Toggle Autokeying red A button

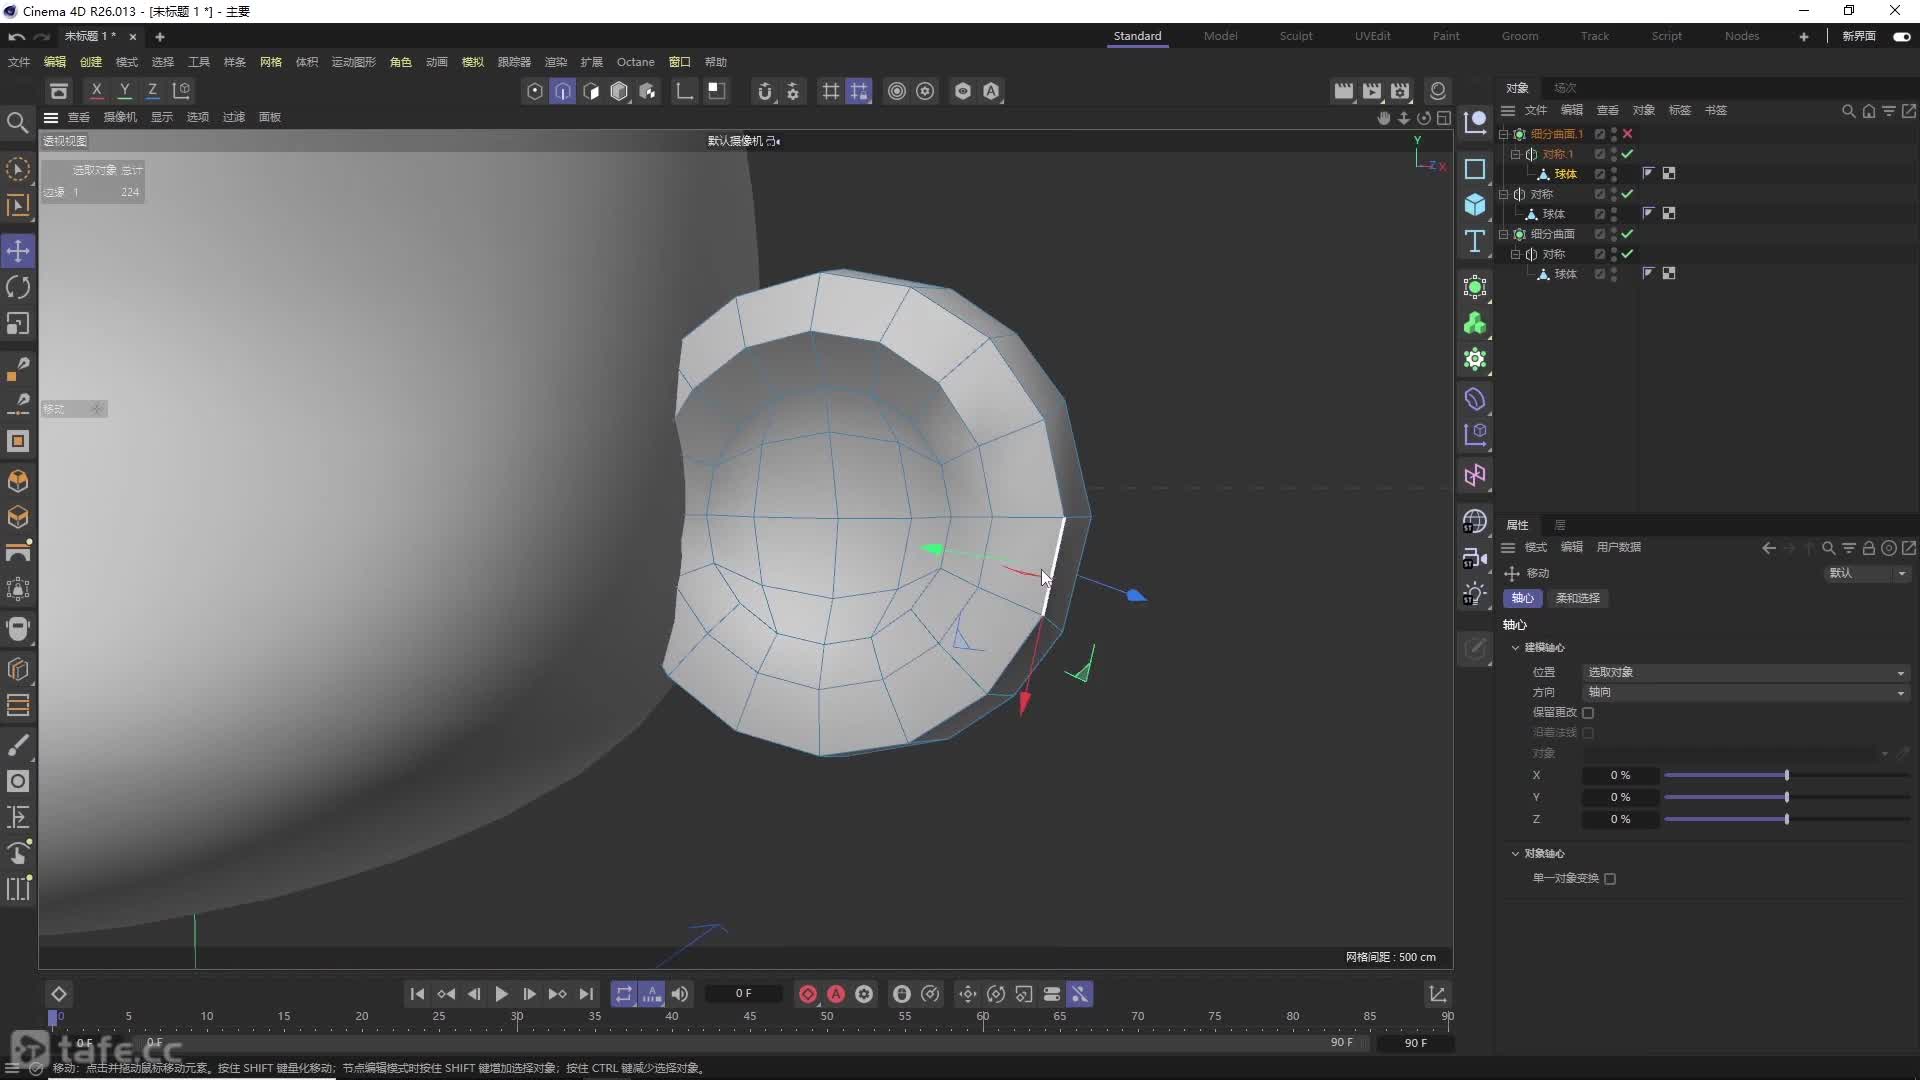836,994
